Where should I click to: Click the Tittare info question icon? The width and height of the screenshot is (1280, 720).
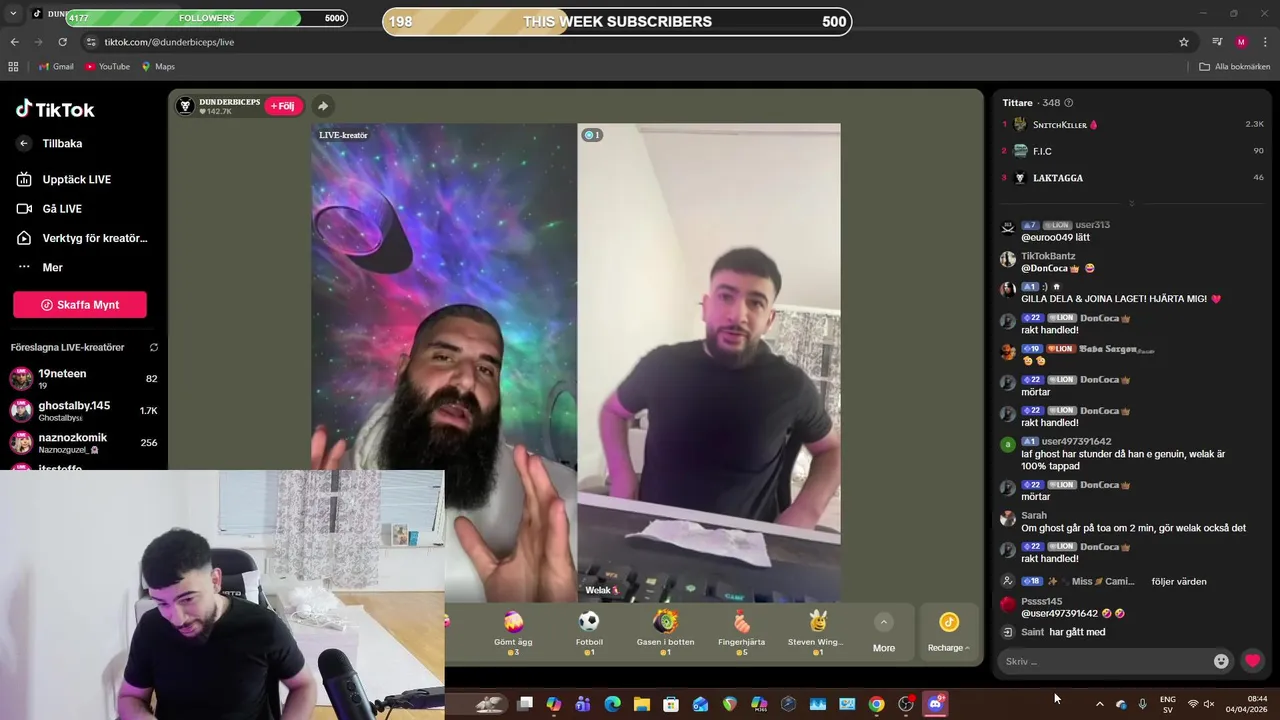(x=1069, y=103)
